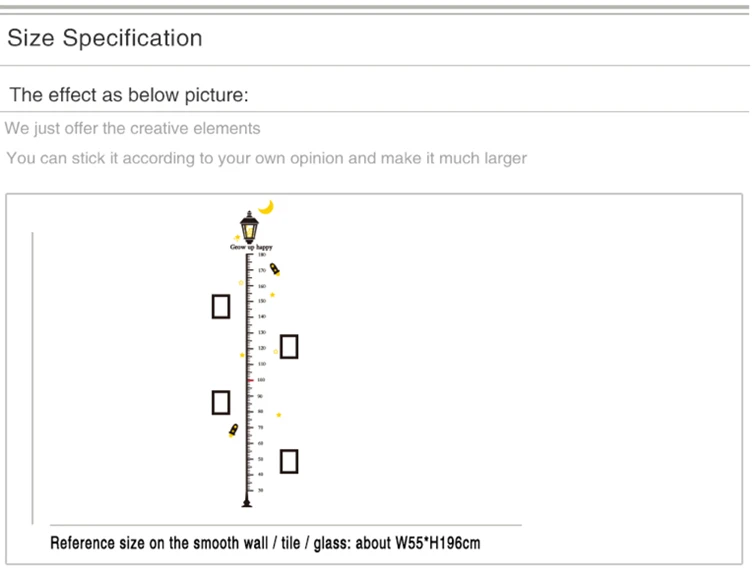Select the rocket beside the 70 mark
Screen dimensions: 752x568
[x=234, y=430]
